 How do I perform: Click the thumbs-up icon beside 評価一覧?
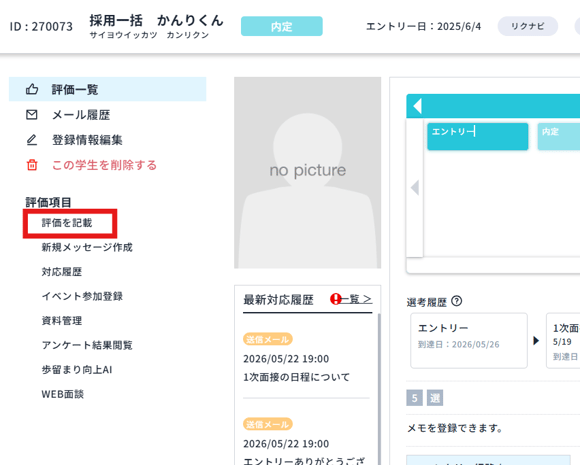pos(32,89)
